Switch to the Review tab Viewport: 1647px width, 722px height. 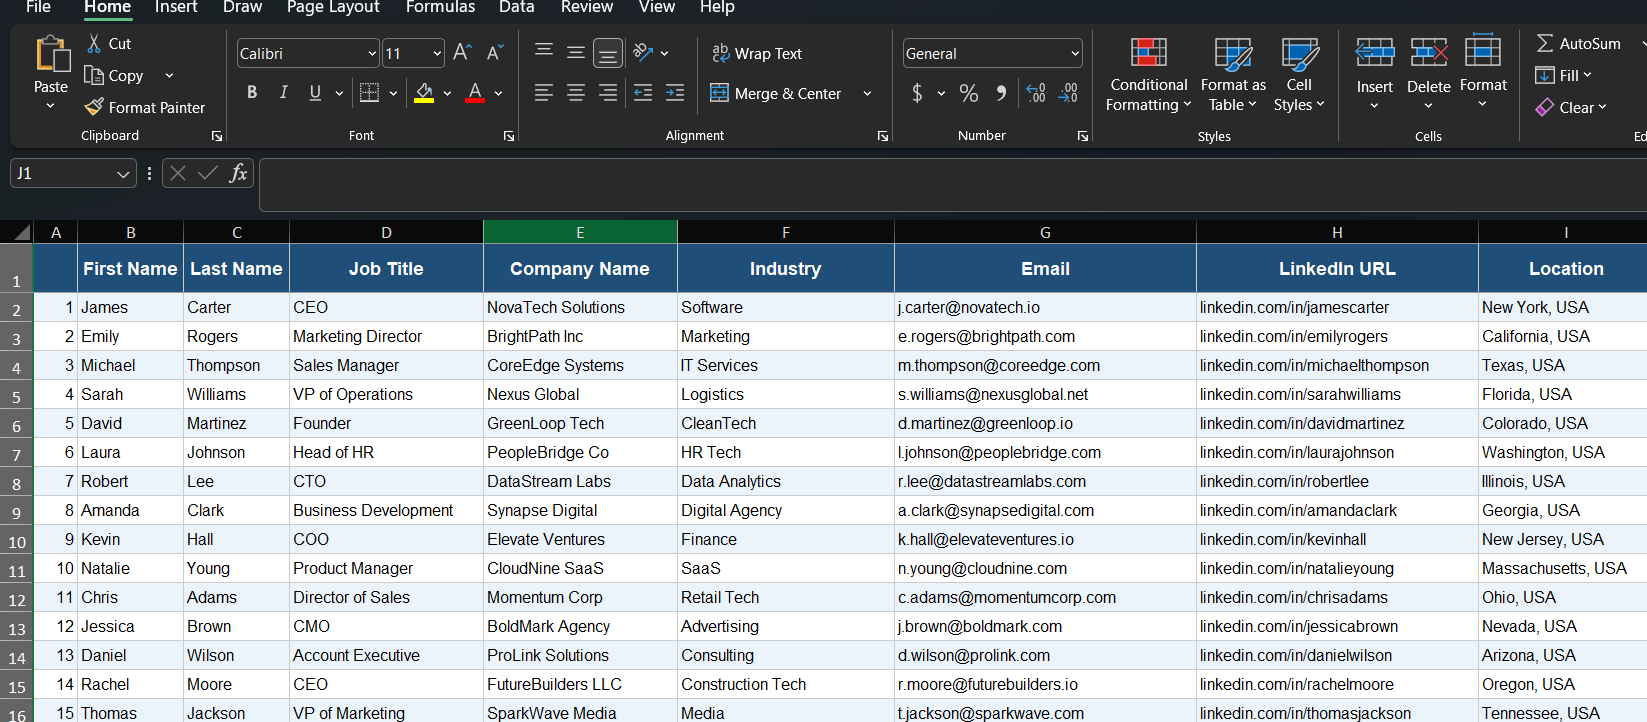tap(587, 7)
